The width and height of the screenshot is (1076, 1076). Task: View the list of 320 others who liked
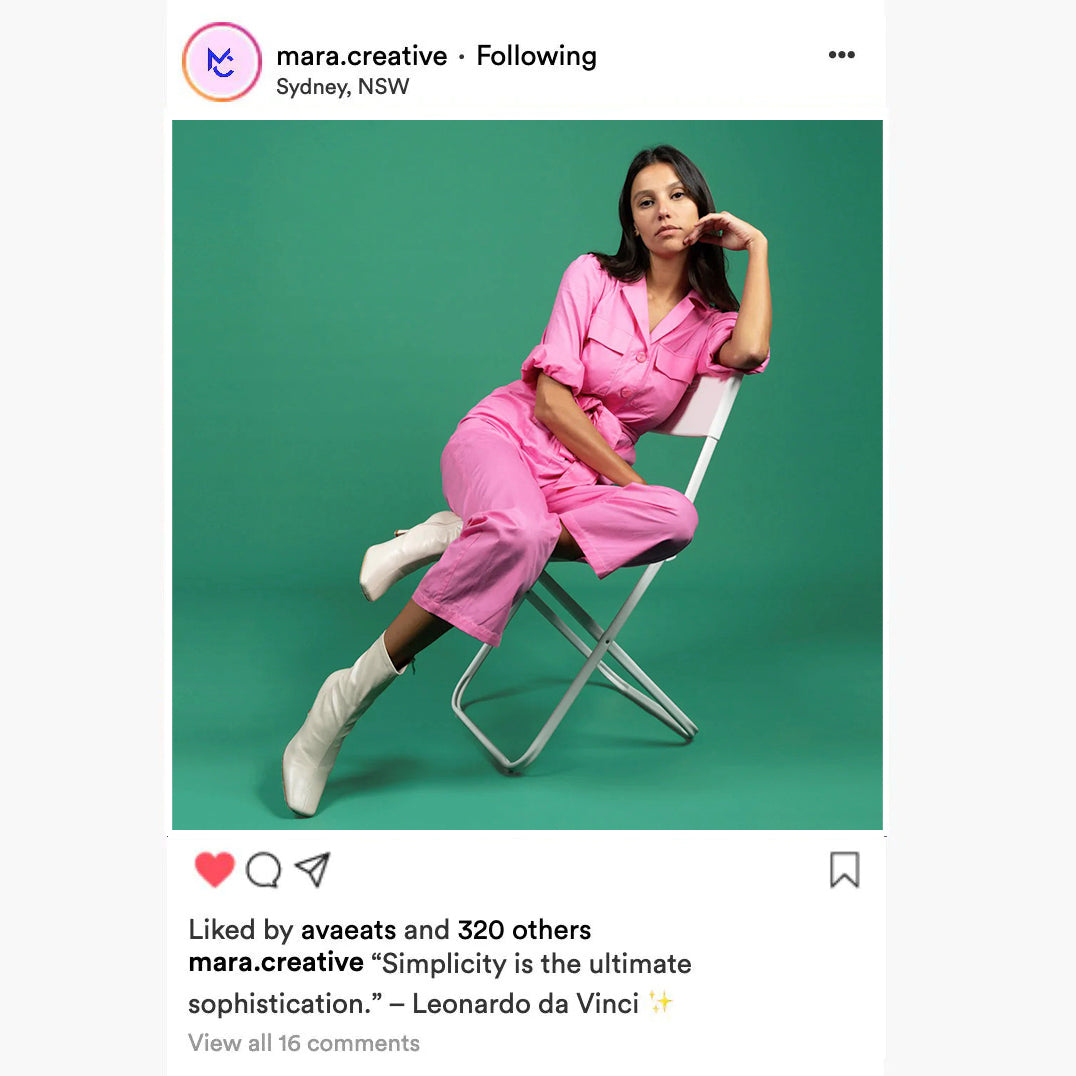[x=524, y=930]
